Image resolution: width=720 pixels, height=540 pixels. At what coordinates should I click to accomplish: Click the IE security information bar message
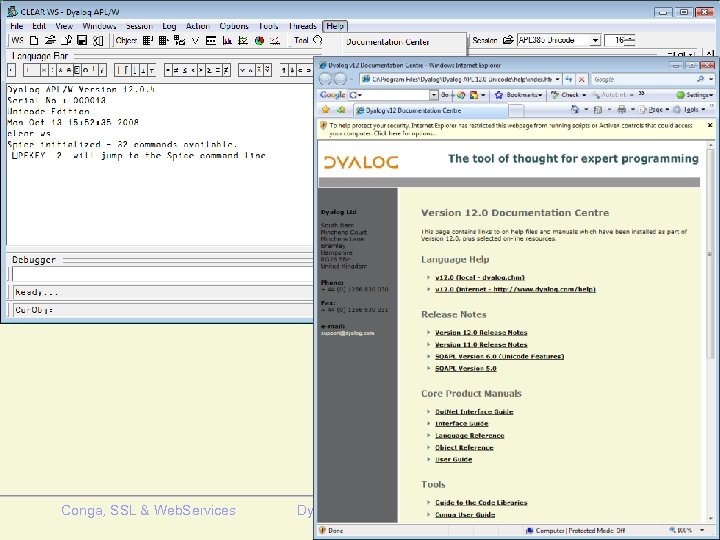(x=511, y=129)
